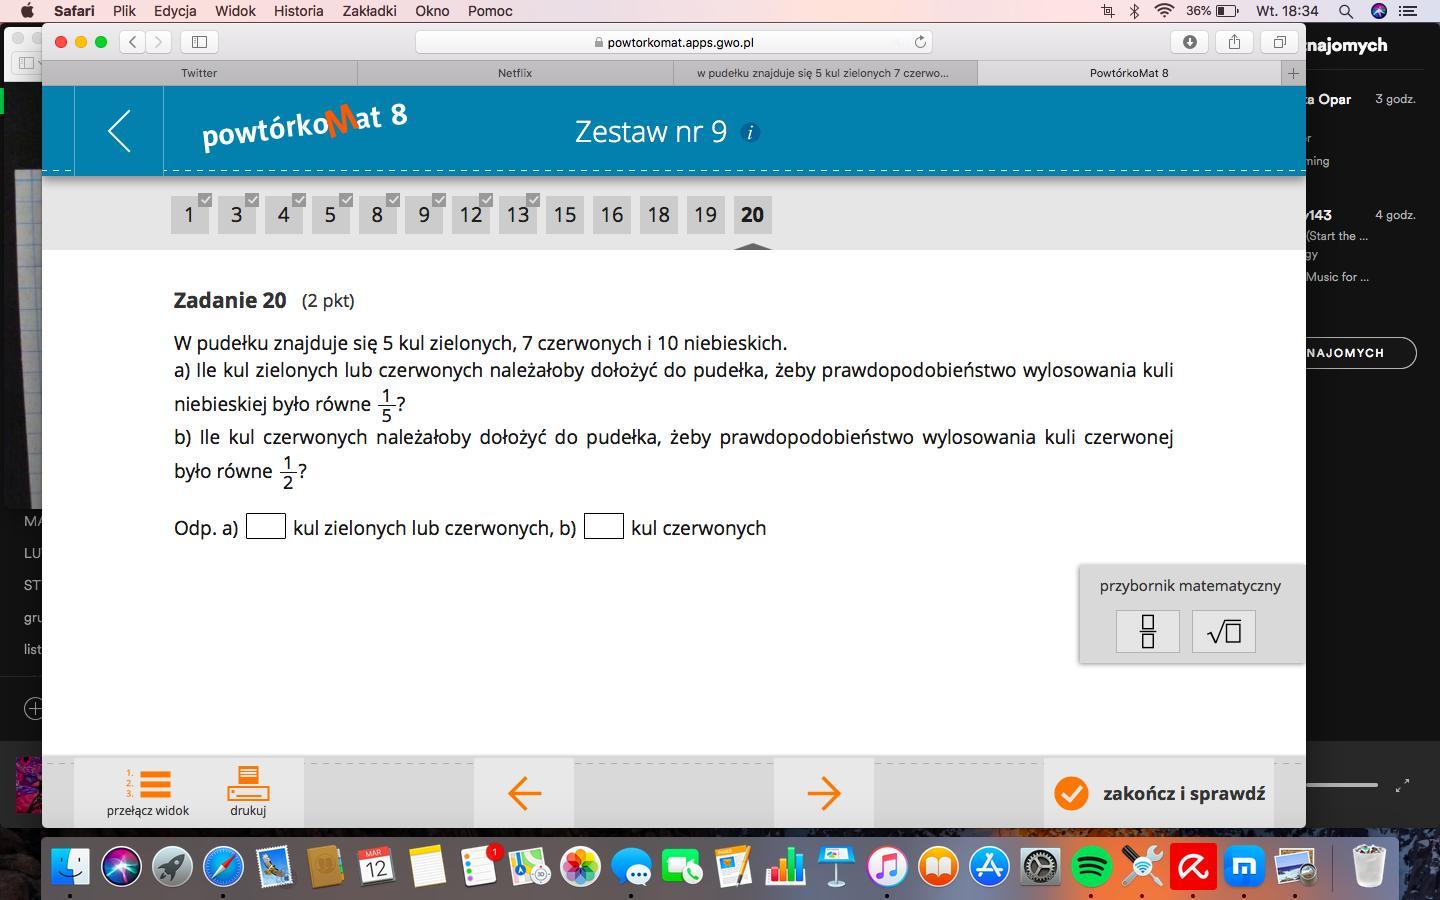Open Safari downloads icon

point(1189,42)
